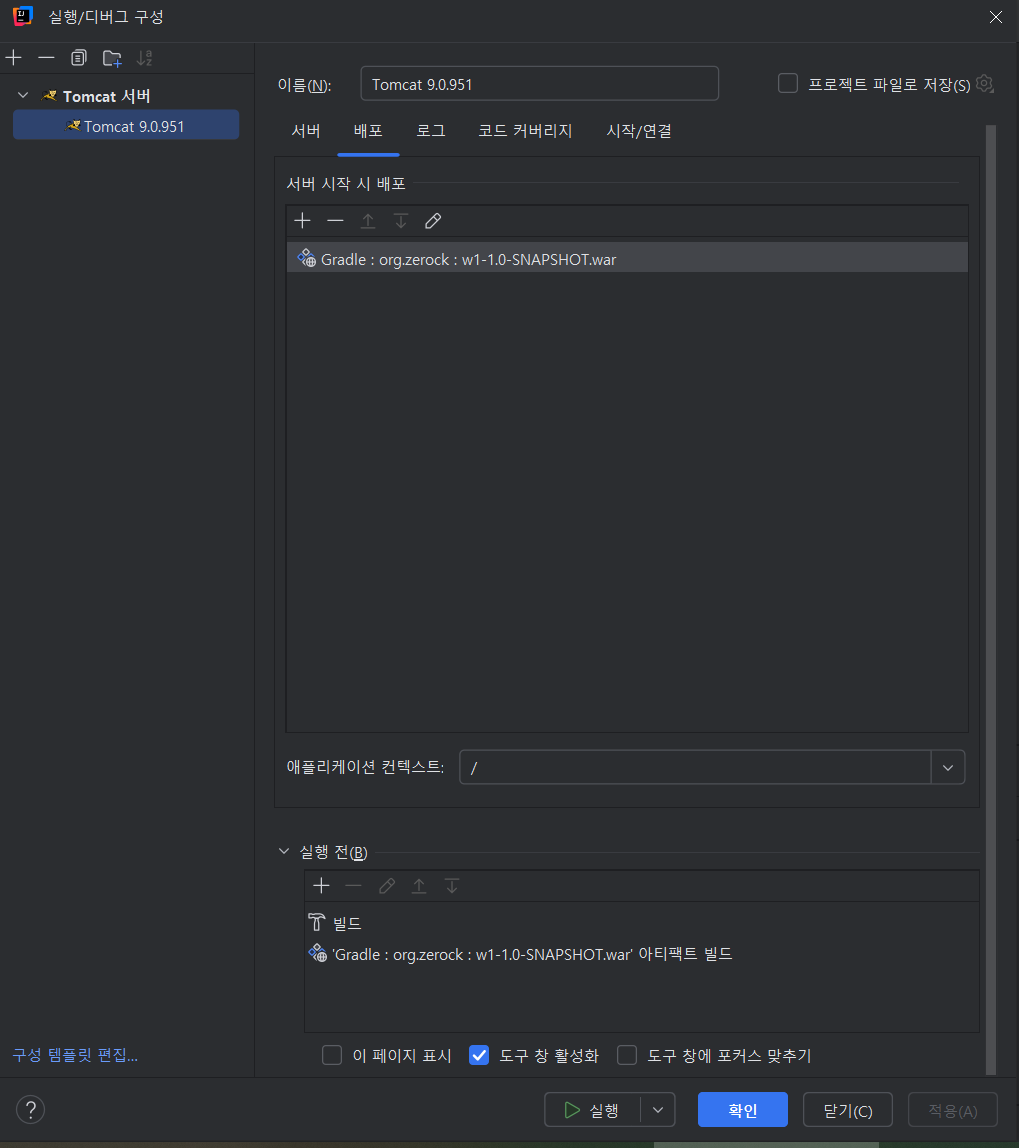Open help with the question mark button
The width and height of the screenshot is (1019, 1148).
tap(31, 1110)
